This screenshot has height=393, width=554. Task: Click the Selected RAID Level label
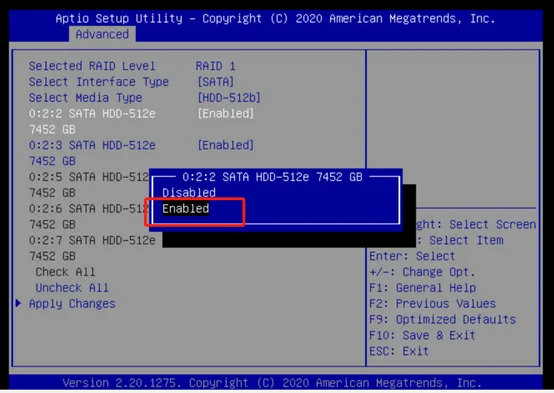[92, 66]
